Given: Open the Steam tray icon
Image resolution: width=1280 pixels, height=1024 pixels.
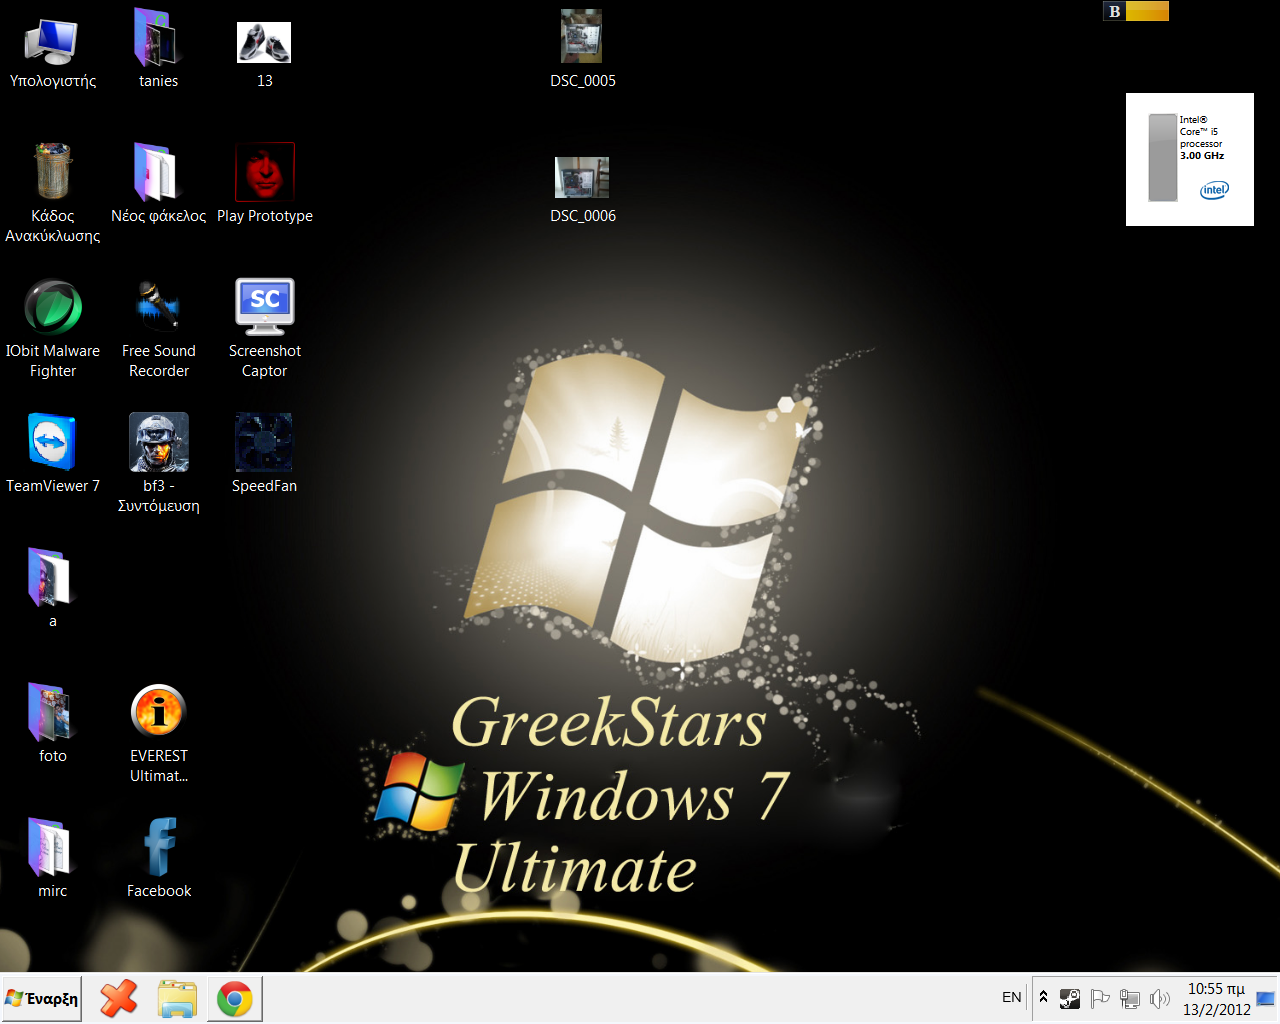Looking at the screenshot, I should 1070,998.
